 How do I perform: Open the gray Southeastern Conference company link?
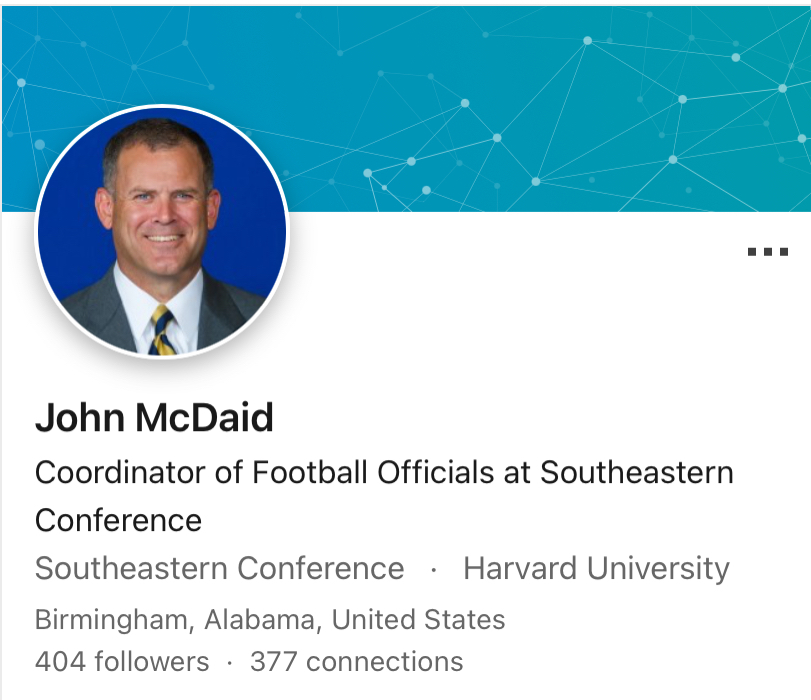coord(220,569)
